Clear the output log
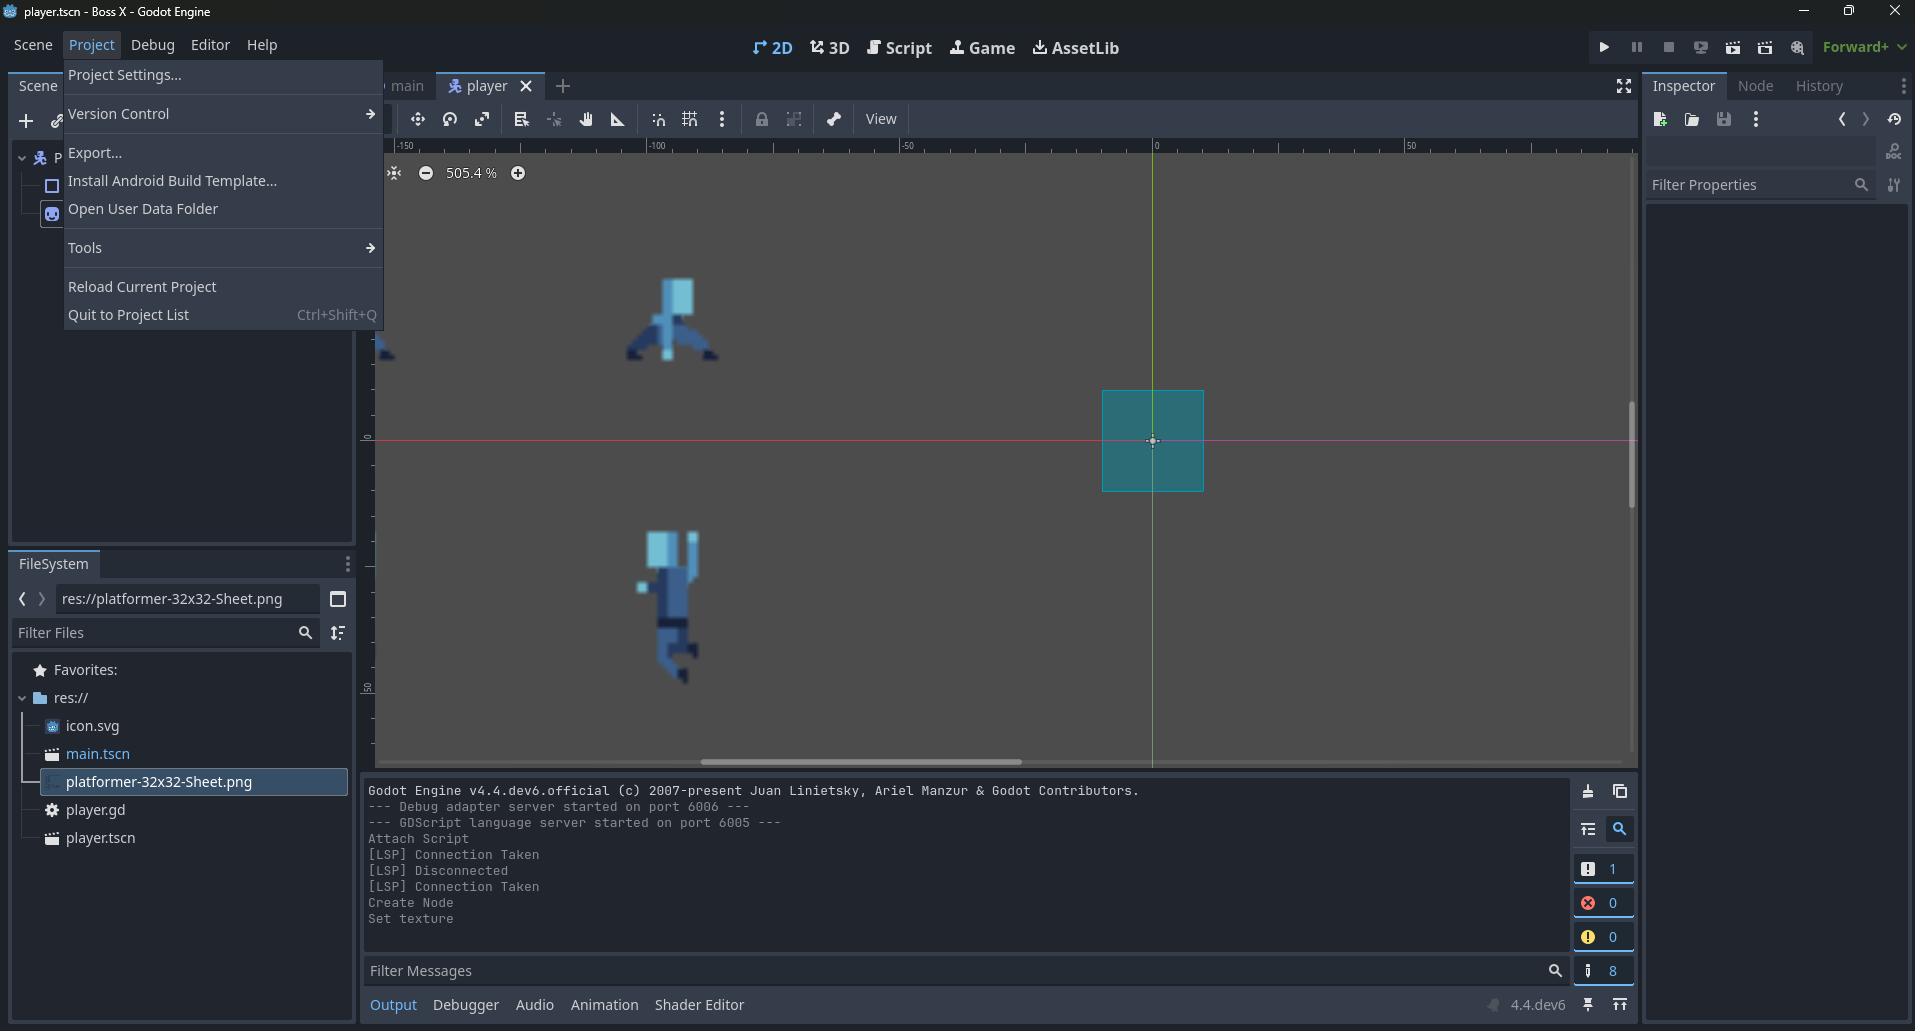Screen dimensions: 1915x1031 pos(1588,791)
